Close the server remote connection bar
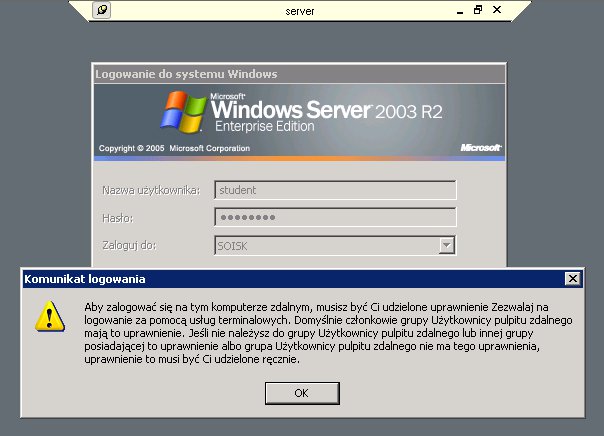Viewport: 604px width, 436px height. coord(497,10)
